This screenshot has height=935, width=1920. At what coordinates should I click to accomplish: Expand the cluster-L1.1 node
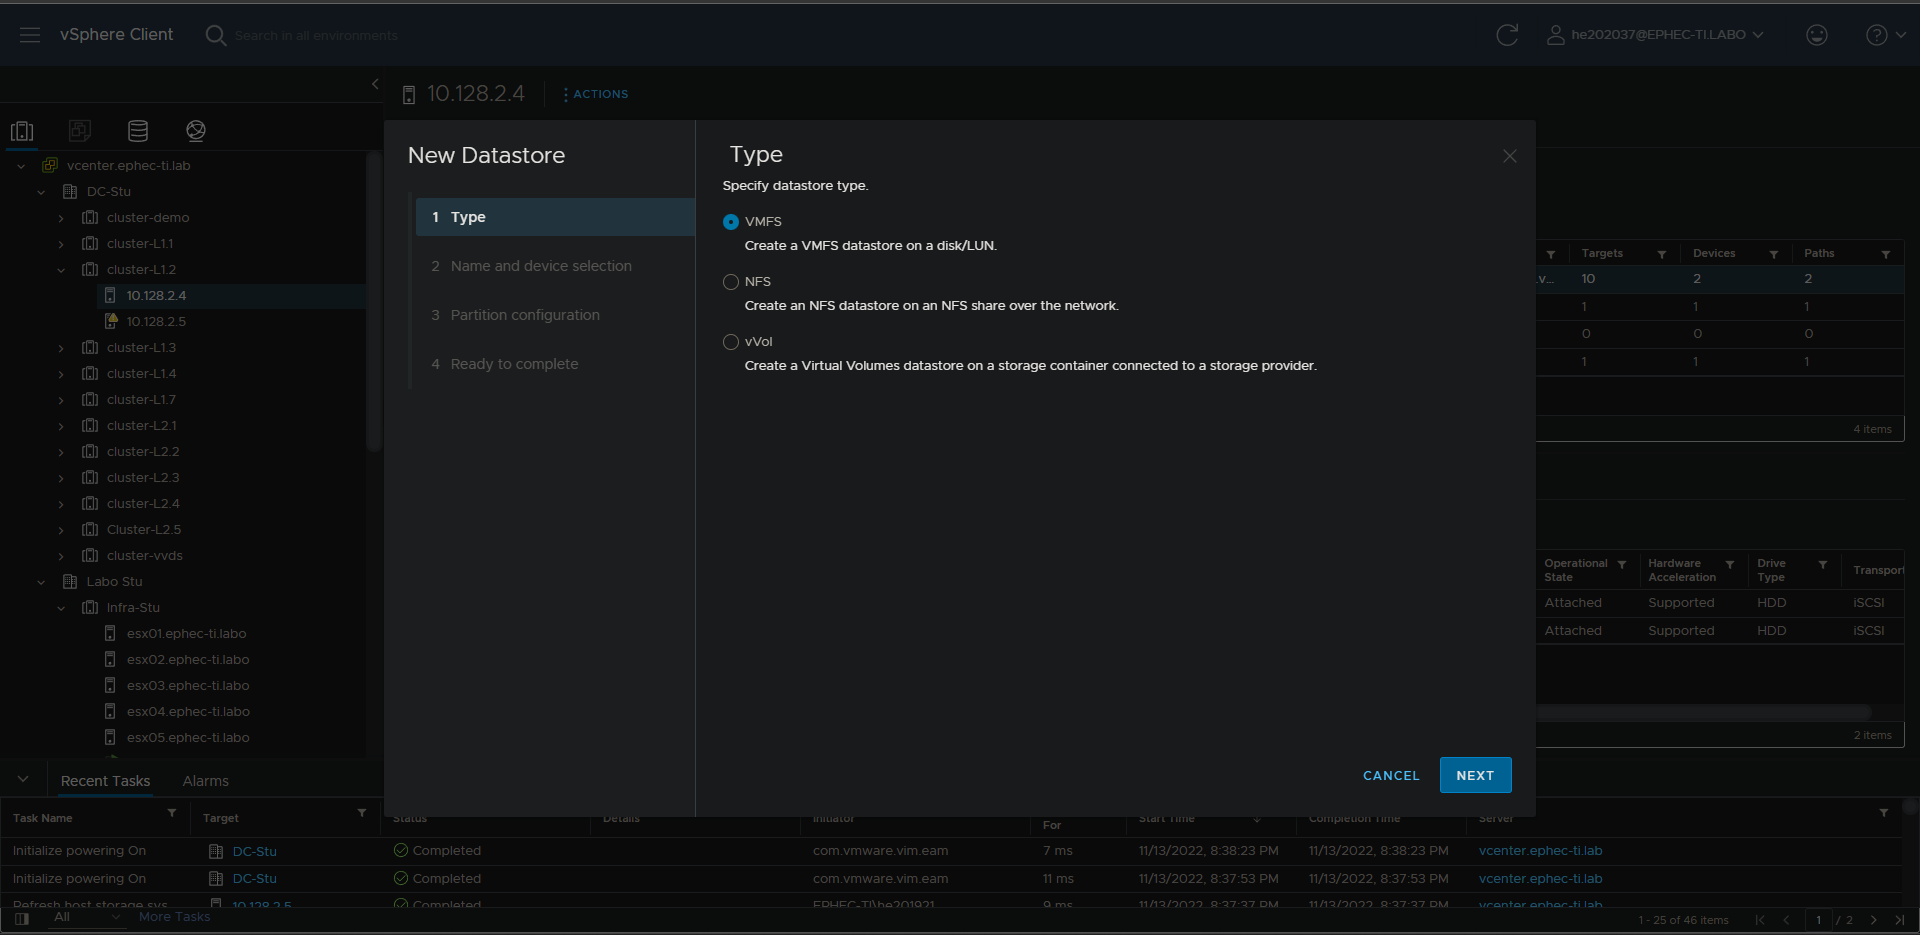[x=61, y=244]
